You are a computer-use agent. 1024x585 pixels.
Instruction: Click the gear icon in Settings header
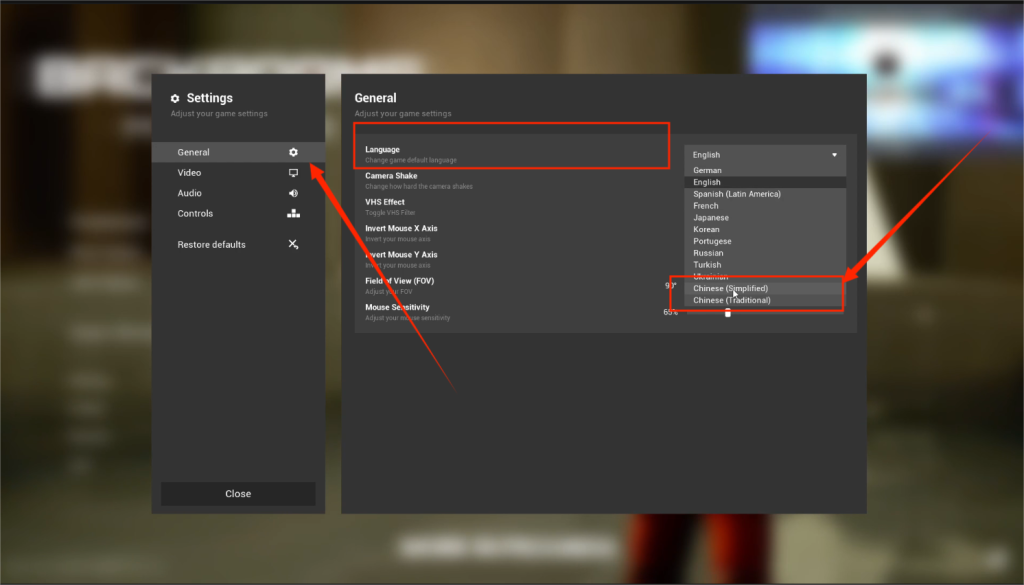tap(175, 98)
